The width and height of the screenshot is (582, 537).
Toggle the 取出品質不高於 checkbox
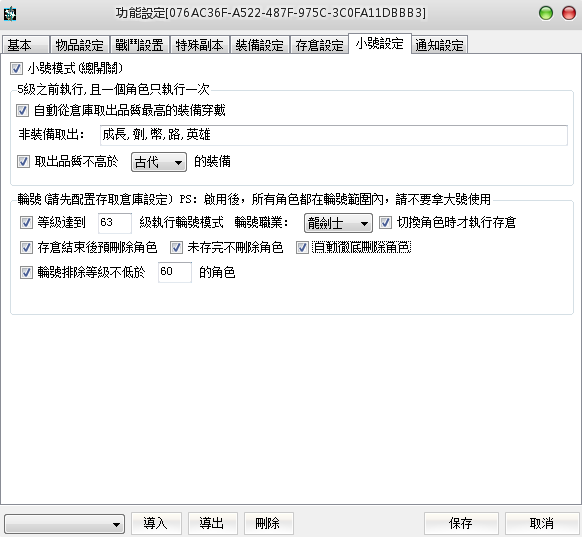pos(23,161)
